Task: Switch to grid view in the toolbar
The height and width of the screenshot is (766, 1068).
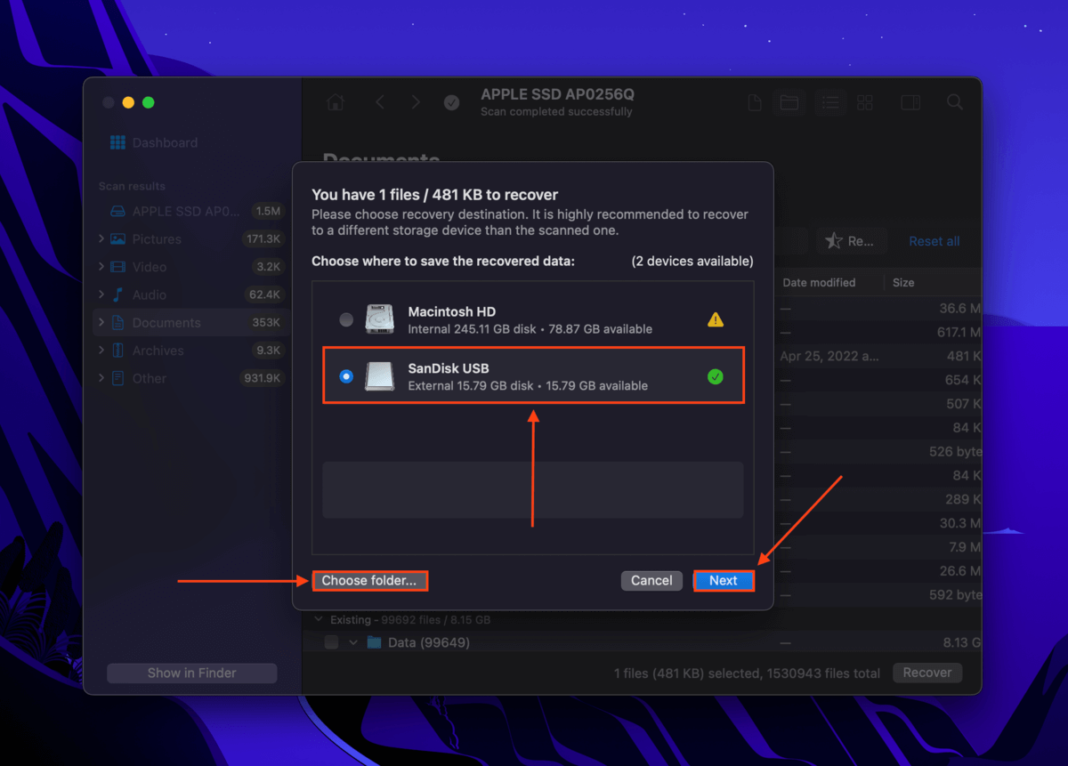Action: tap(865, 102)
